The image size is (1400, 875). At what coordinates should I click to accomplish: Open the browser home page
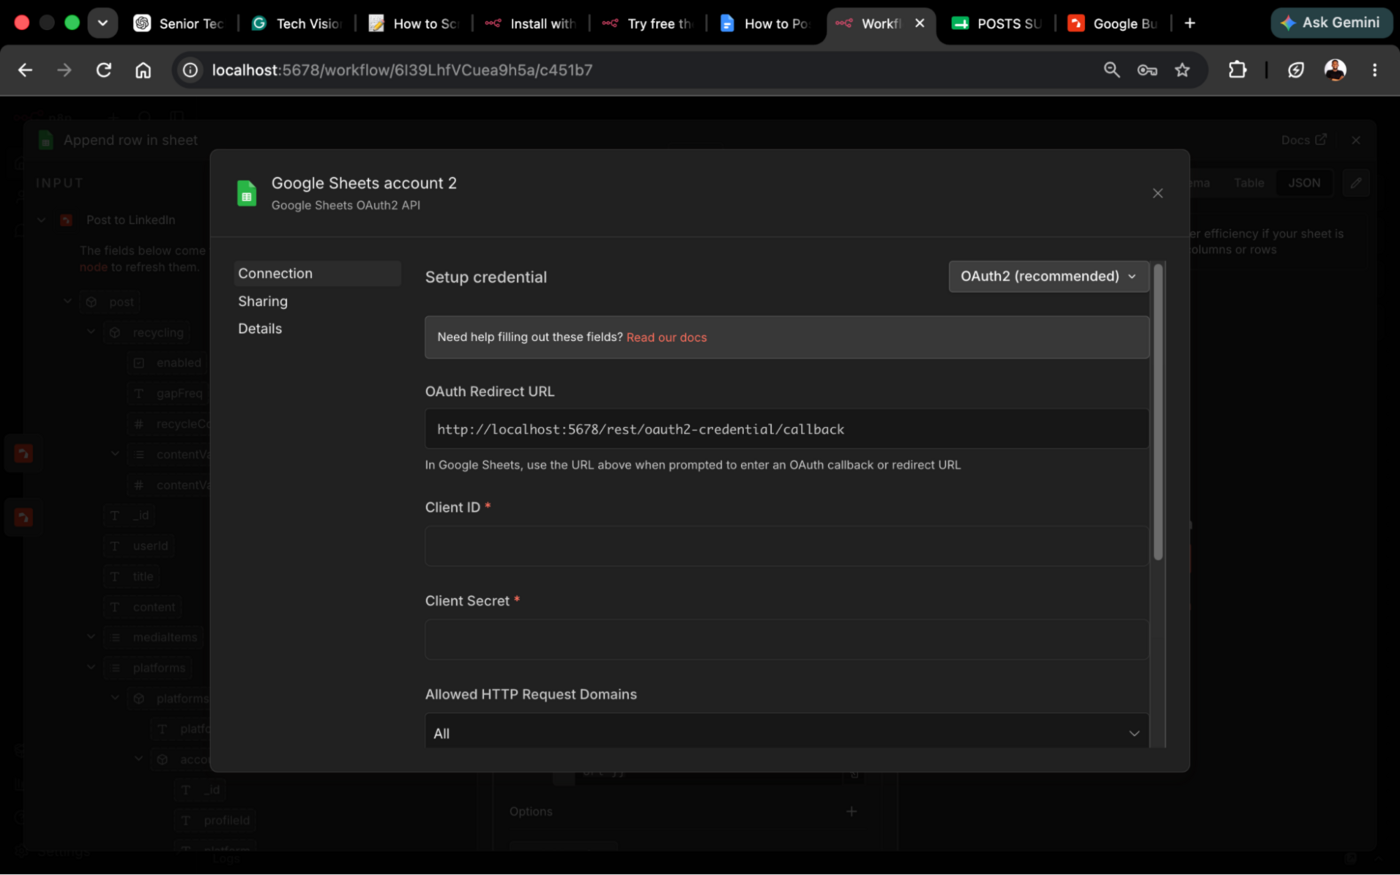point(143,70)
